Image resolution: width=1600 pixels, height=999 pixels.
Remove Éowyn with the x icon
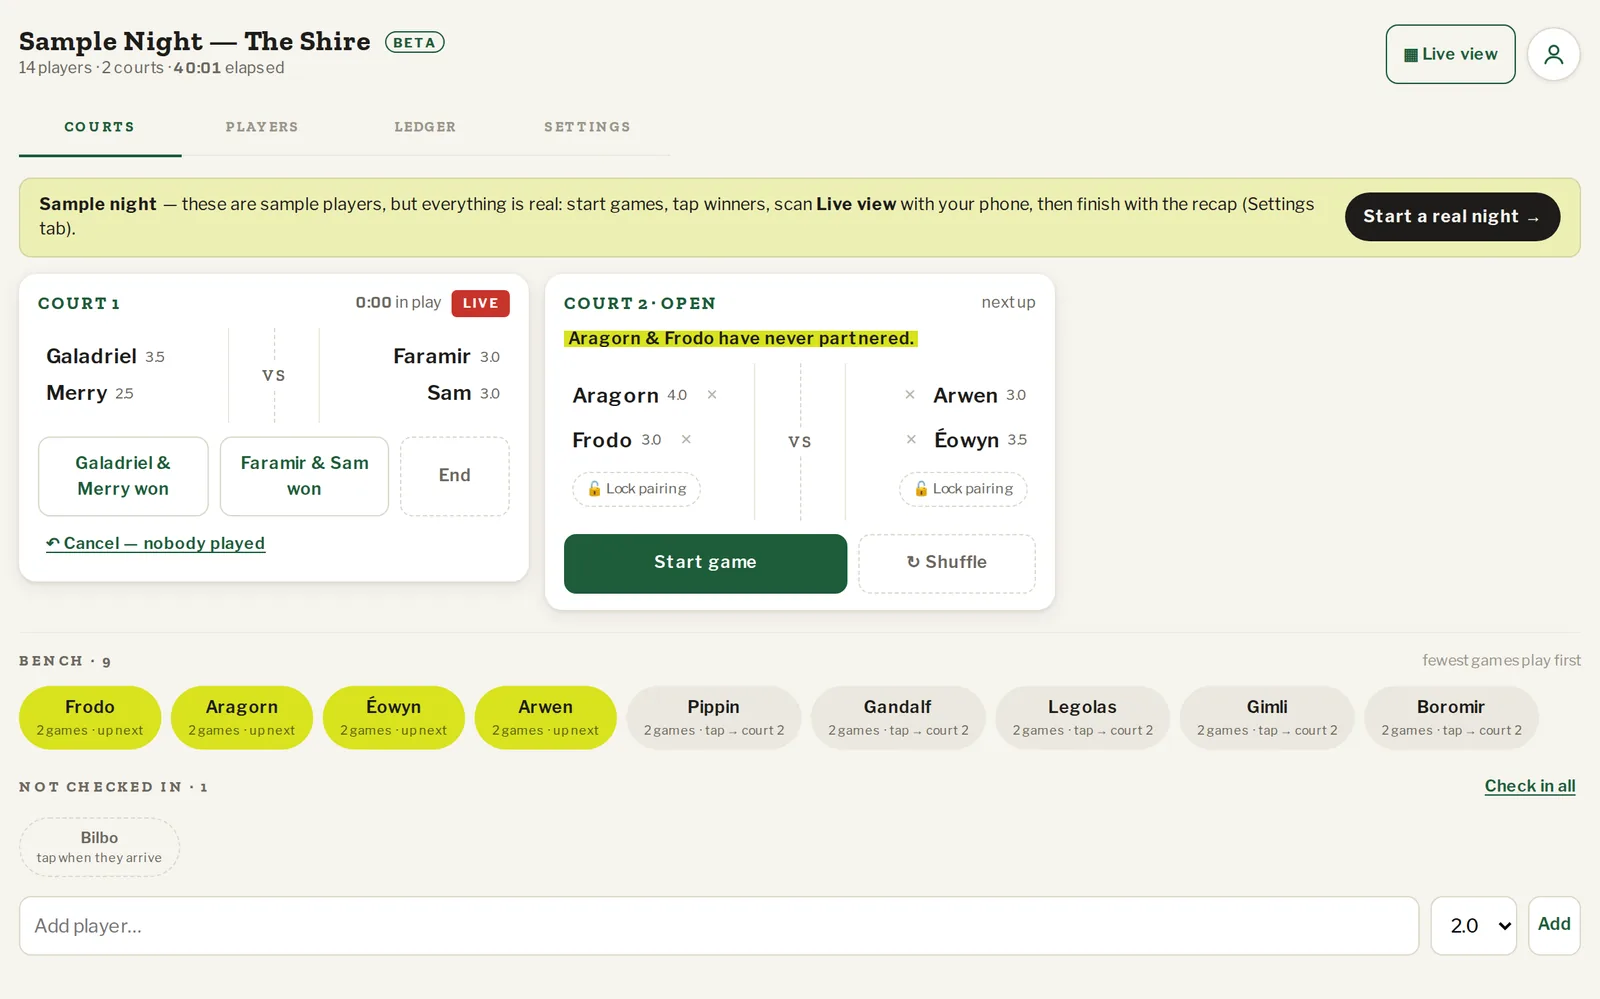pos(911,439)
